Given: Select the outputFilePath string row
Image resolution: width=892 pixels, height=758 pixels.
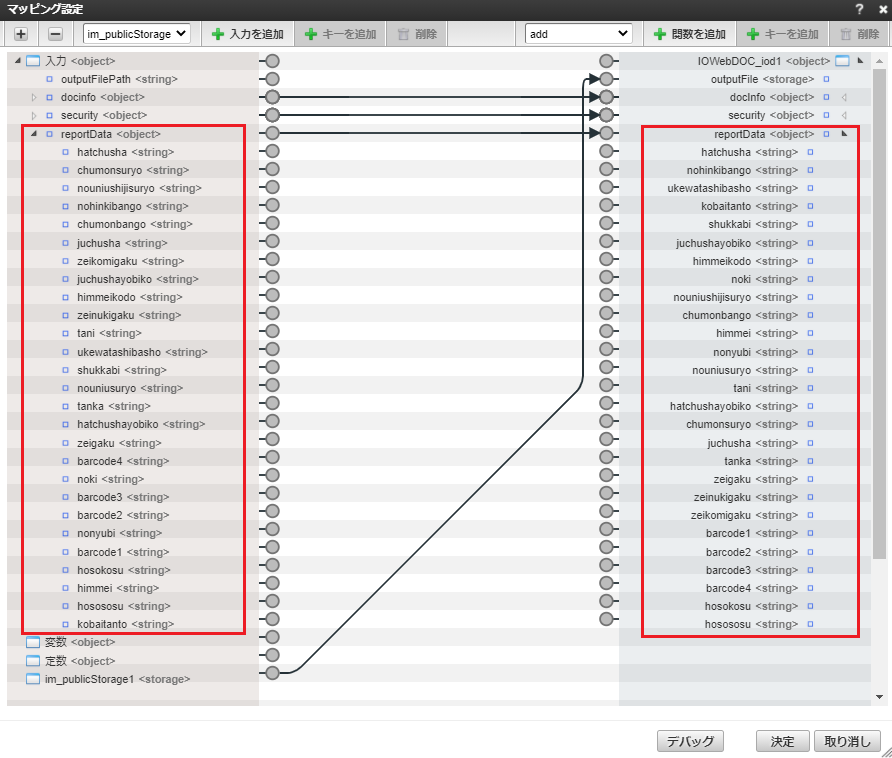Looking at the screenshot, I should [x=133, y=79].
